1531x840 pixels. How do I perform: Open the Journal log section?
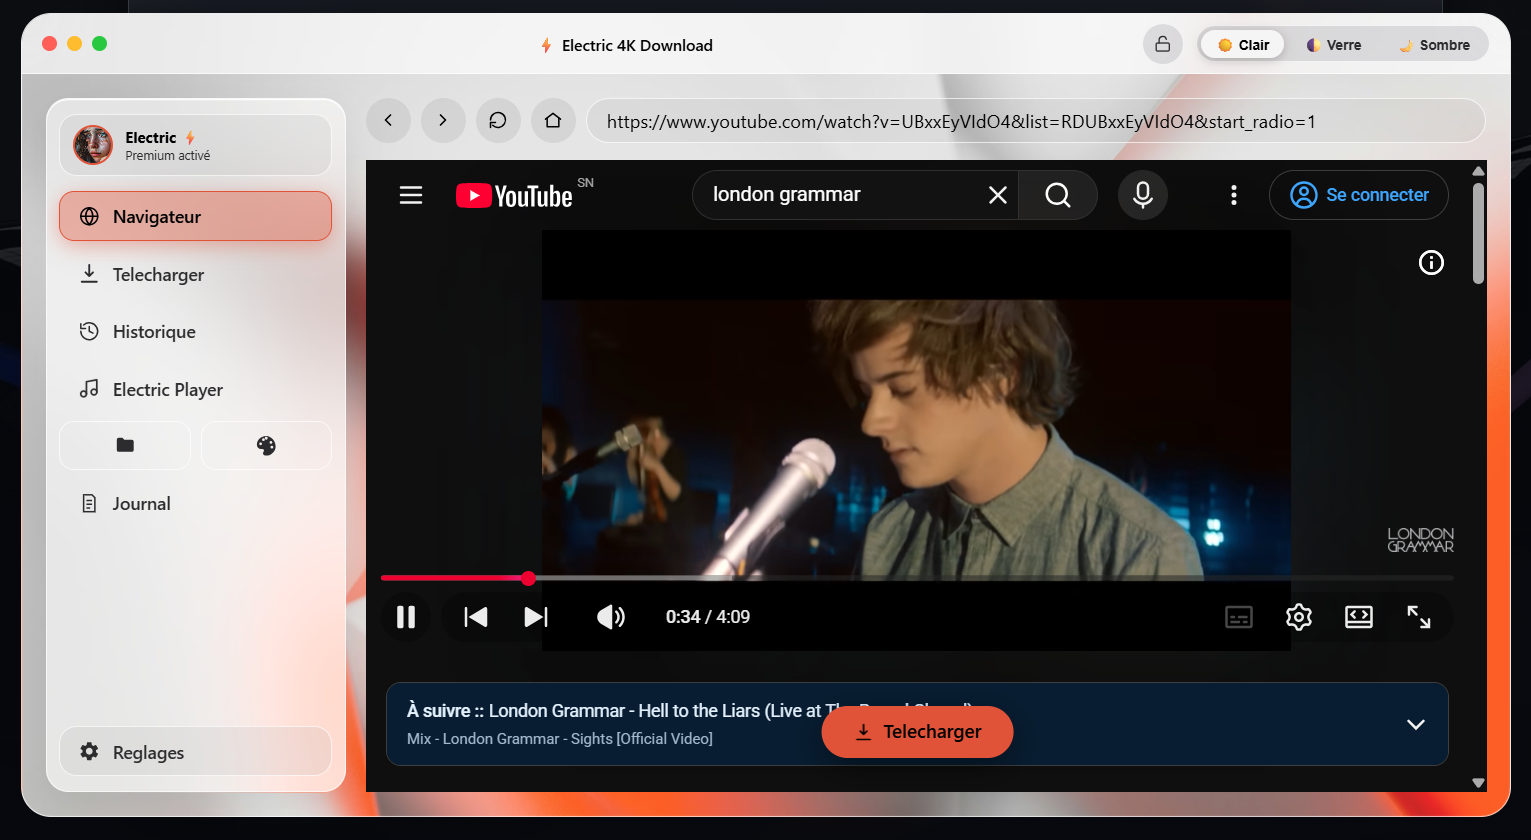tap(195, 504)
